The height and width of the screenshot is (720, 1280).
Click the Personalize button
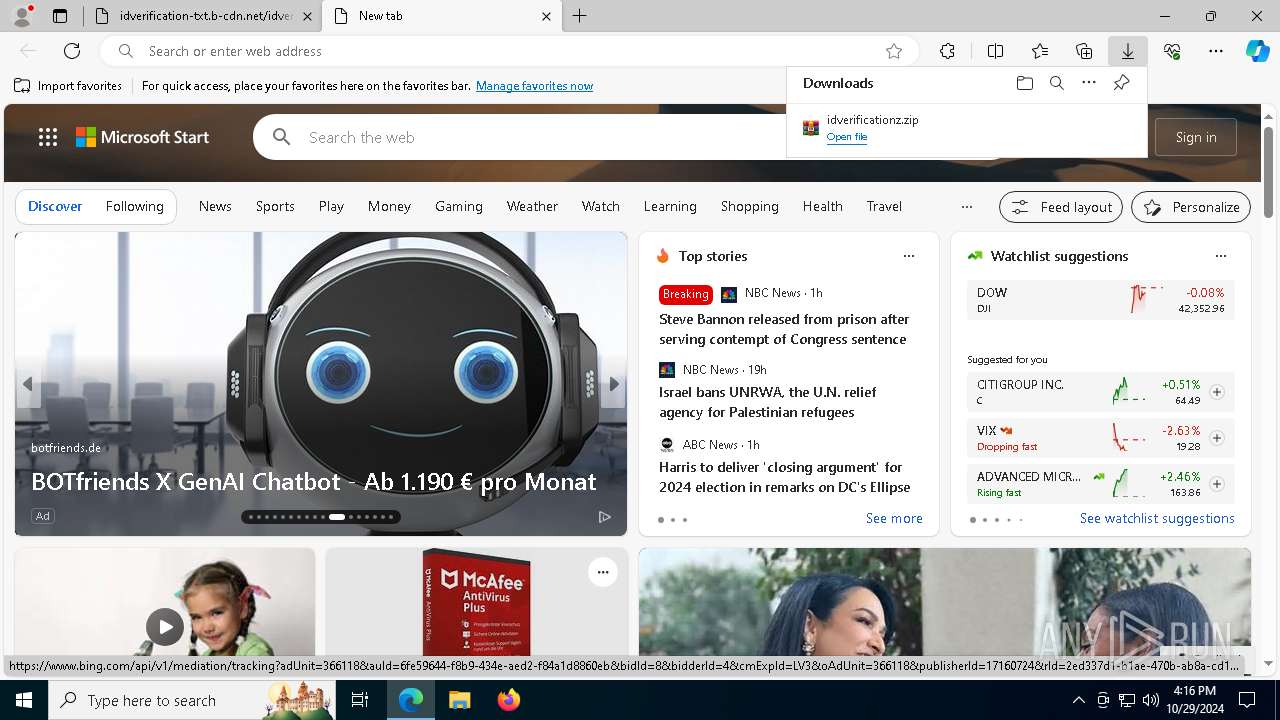(1191, 207)
